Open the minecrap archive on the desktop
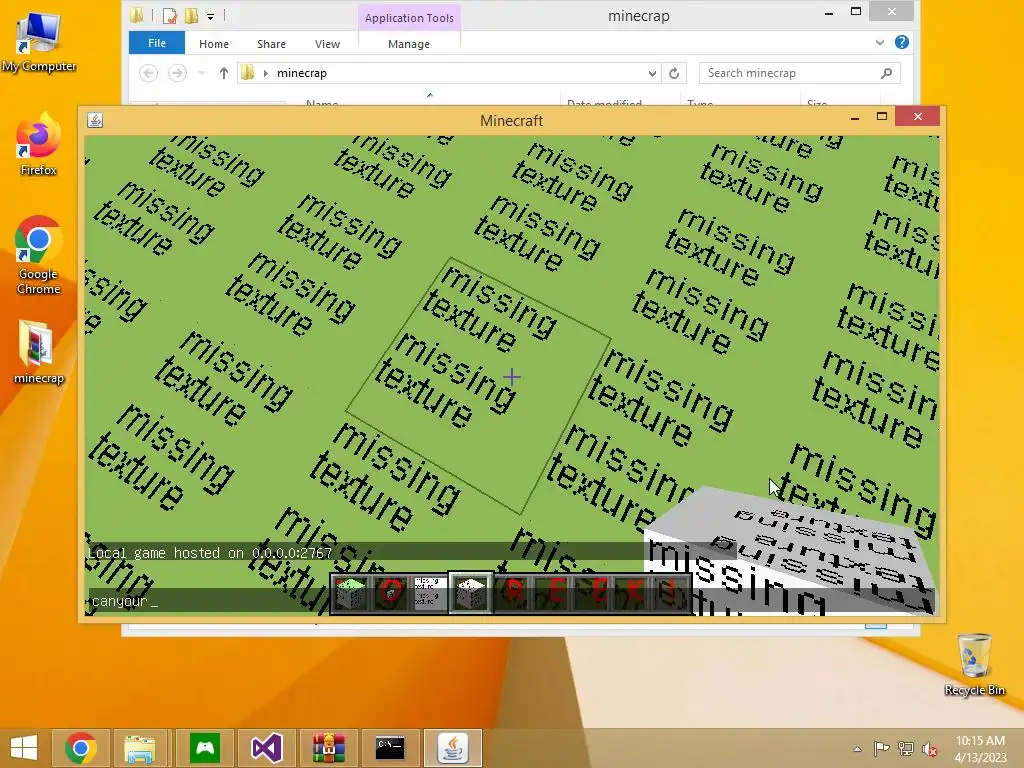 [x=39, y=352]
